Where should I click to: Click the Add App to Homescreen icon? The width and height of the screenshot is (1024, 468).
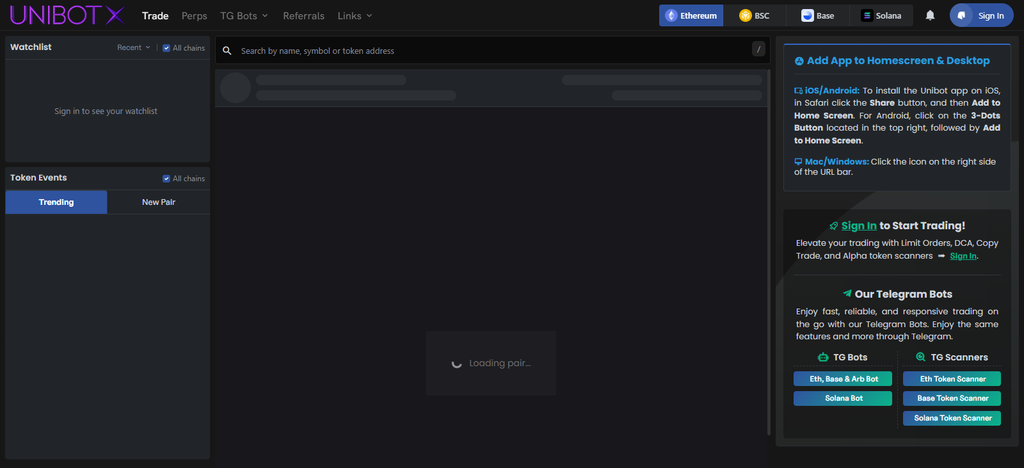[x=799, y=61]
